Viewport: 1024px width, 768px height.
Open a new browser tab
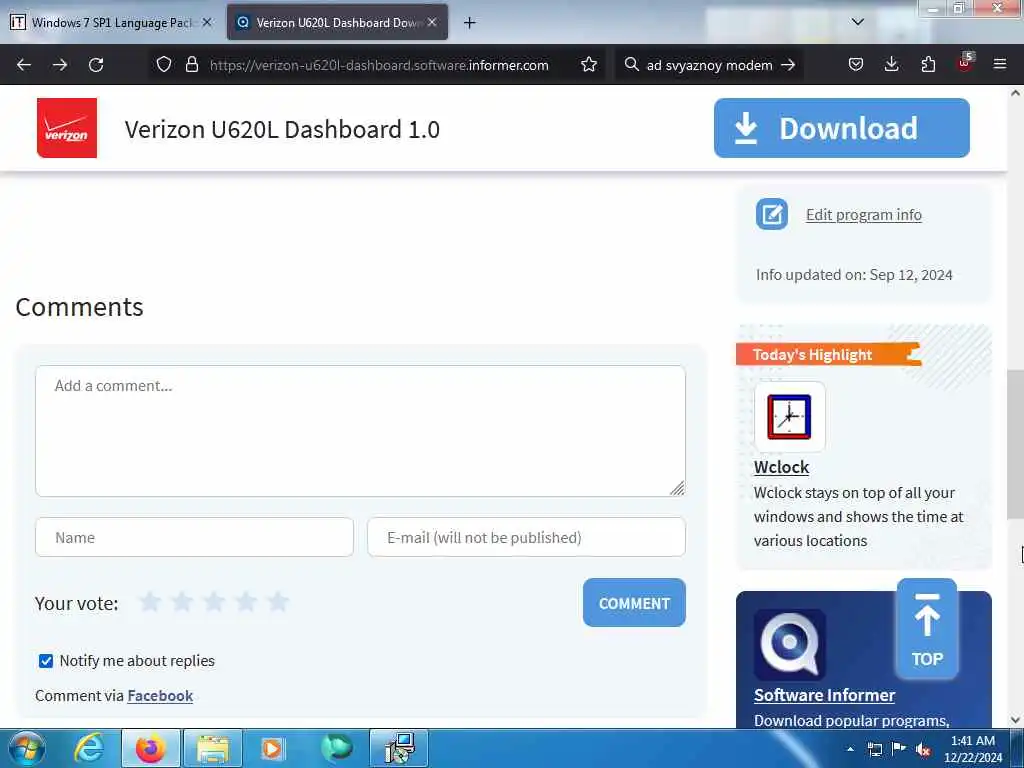coord(470,23)
